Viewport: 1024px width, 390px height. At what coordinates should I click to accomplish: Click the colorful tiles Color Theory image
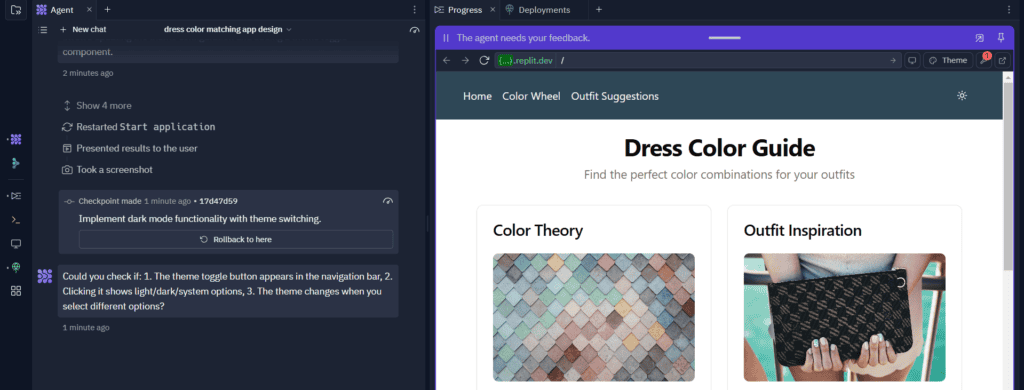(x=594, y=317)
